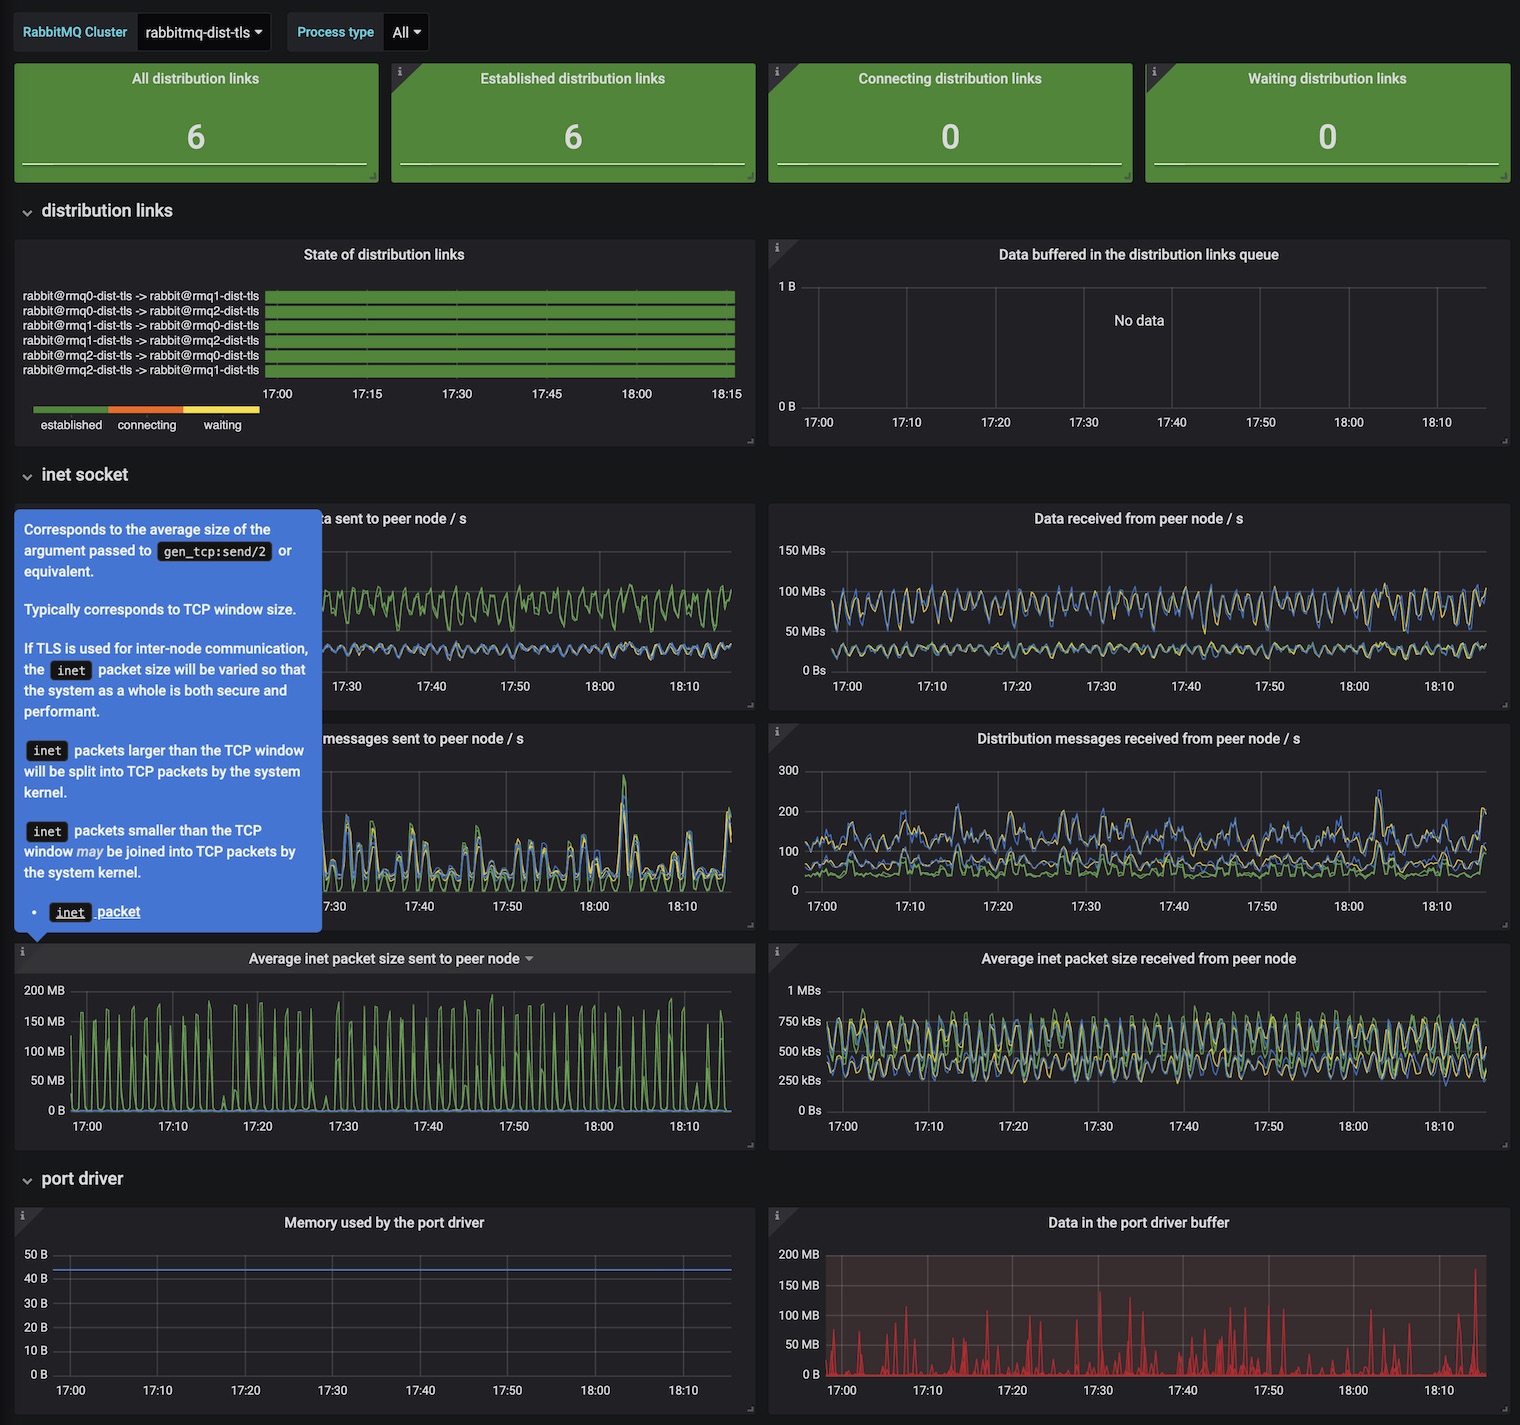Click info icon on Memory used by port driver
The image size is (1520, 1425).
pyautogui.click(x=23, y=1215)
